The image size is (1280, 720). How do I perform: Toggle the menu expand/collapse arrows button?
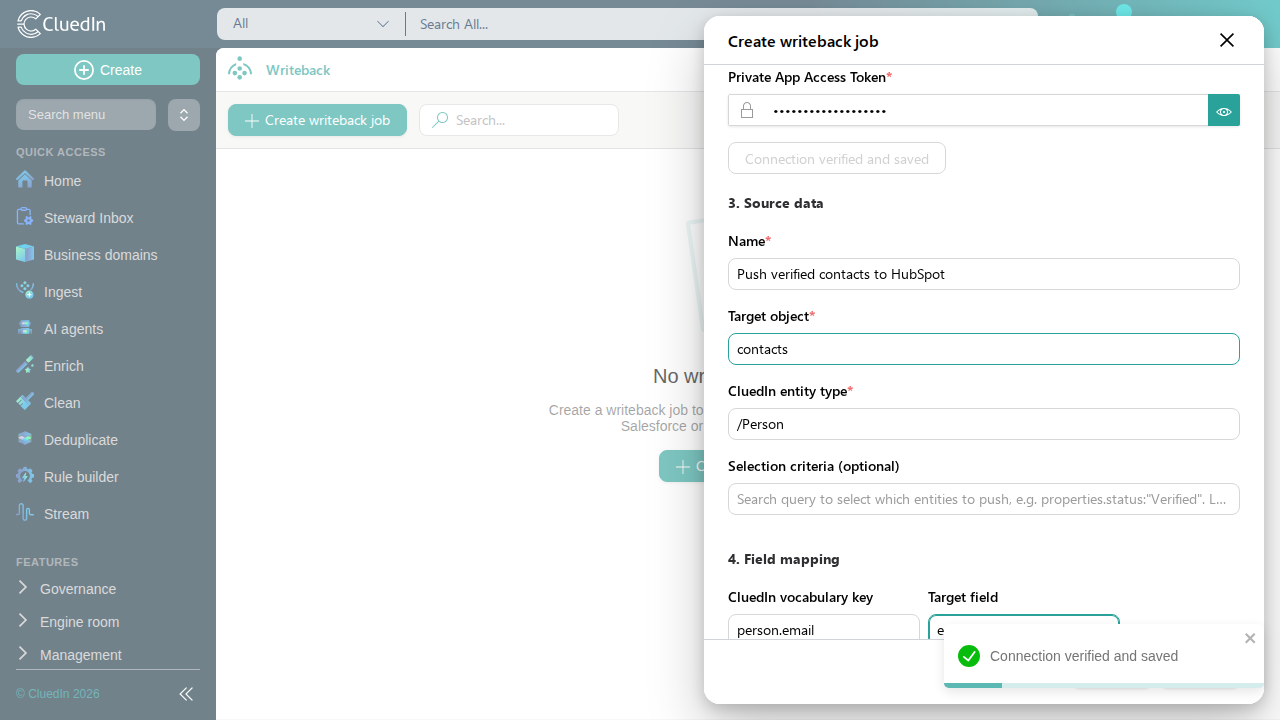point(184,115)
